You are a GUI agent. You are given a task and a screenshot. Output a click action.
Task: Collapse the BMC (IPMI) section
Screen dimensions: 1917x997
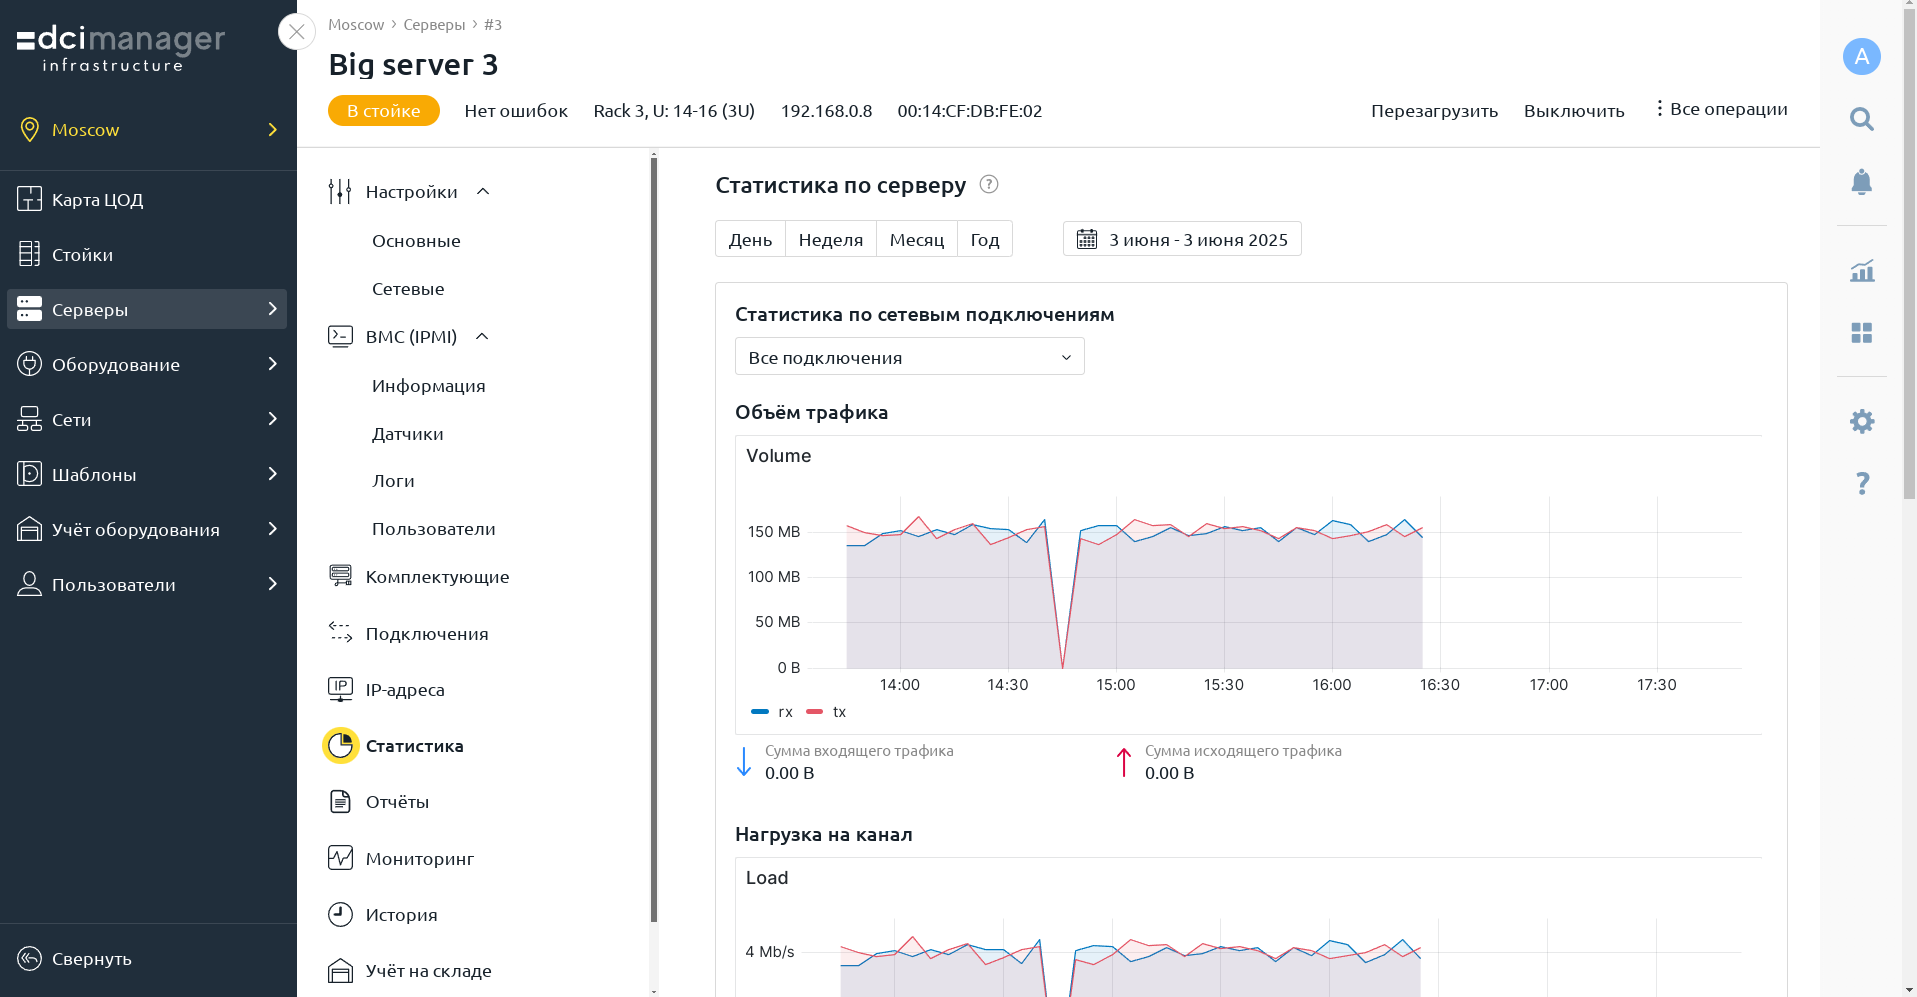[x=482, y=336]
